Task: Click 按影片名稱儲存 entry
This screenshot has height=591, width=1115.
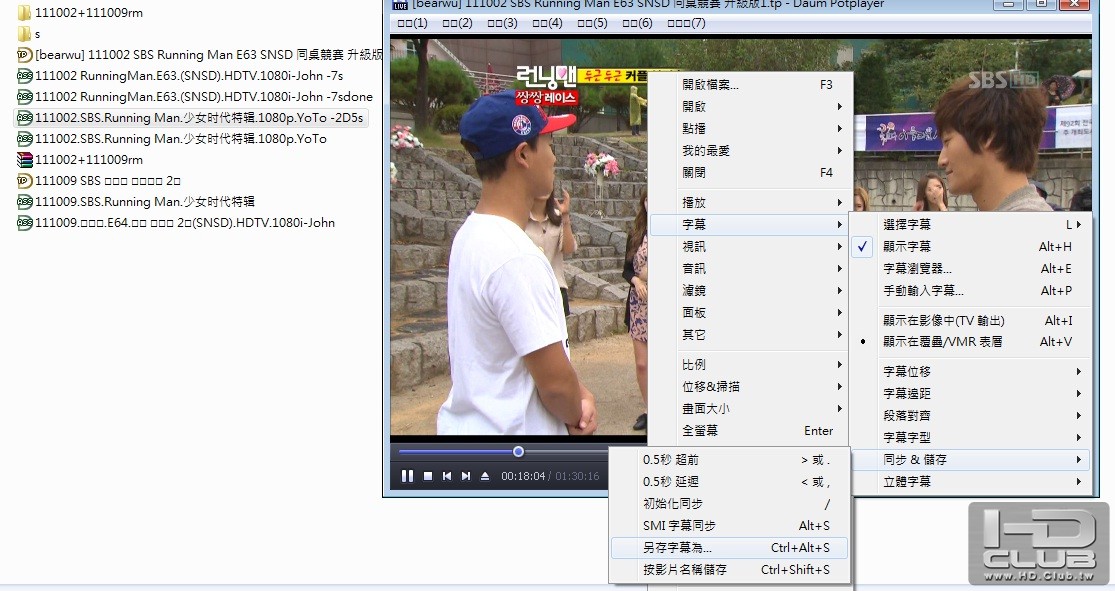Action: point(730,569)
